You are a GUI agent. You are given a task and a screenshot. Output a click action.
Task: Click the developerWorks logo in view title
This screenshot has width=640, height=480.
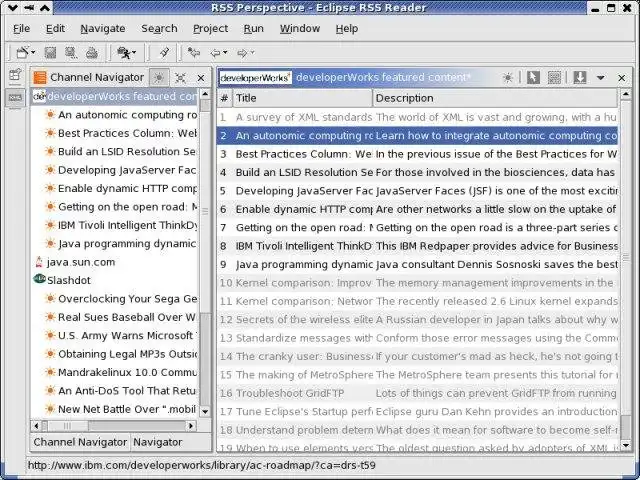click(x=256, y=78)
